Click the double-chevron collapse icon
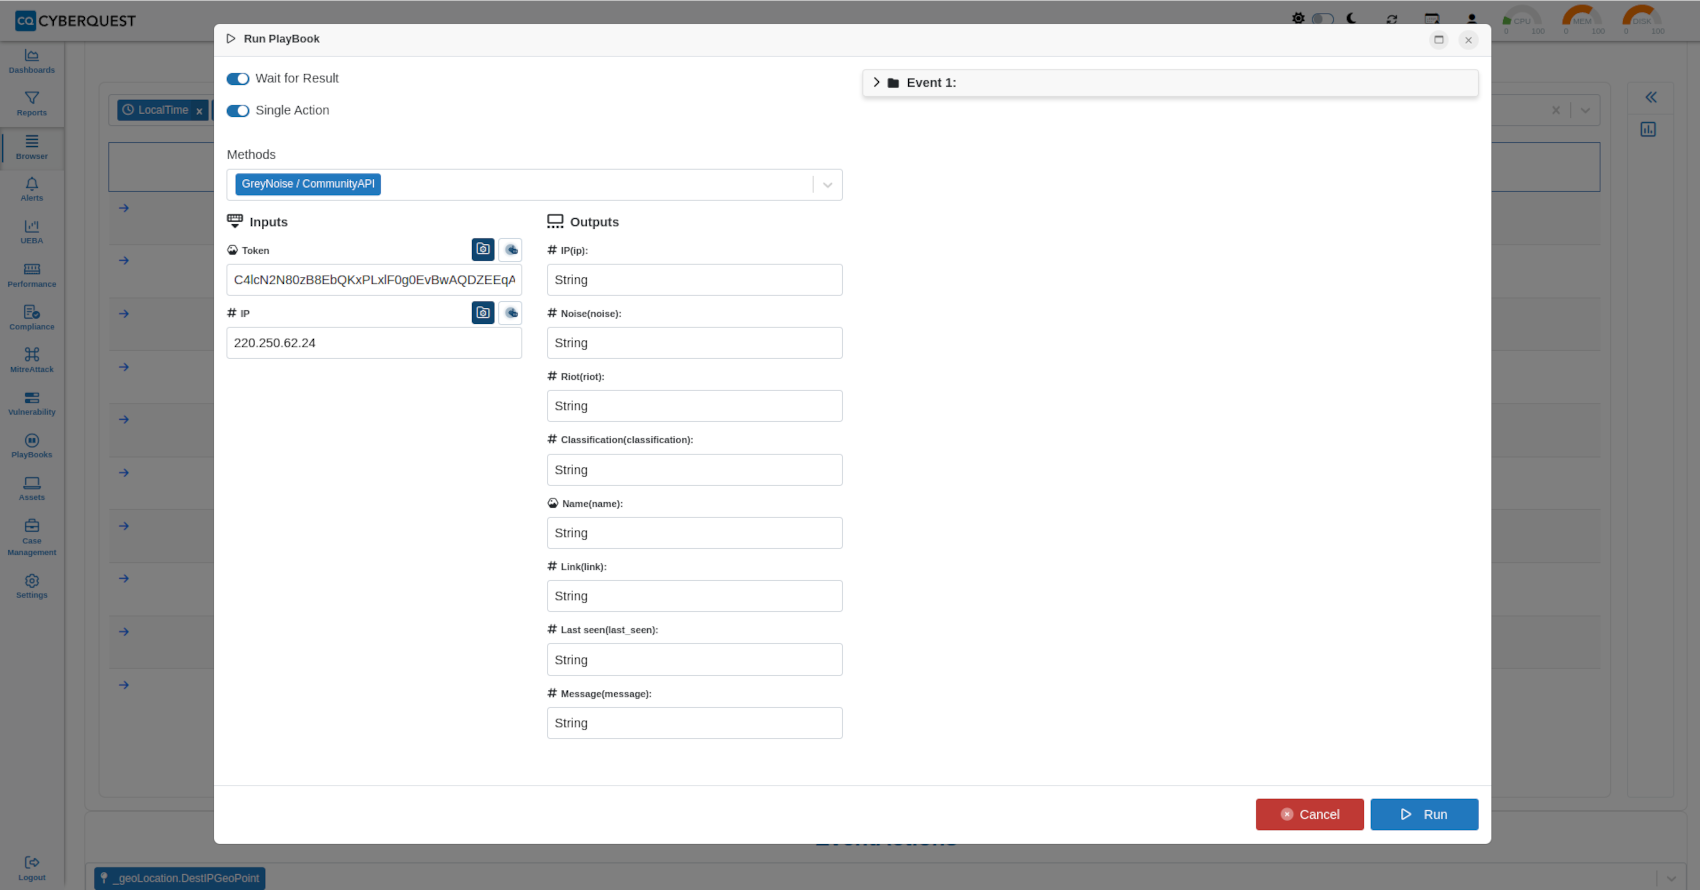The height and width of the screenshot is (890, 1700). 1651,97
